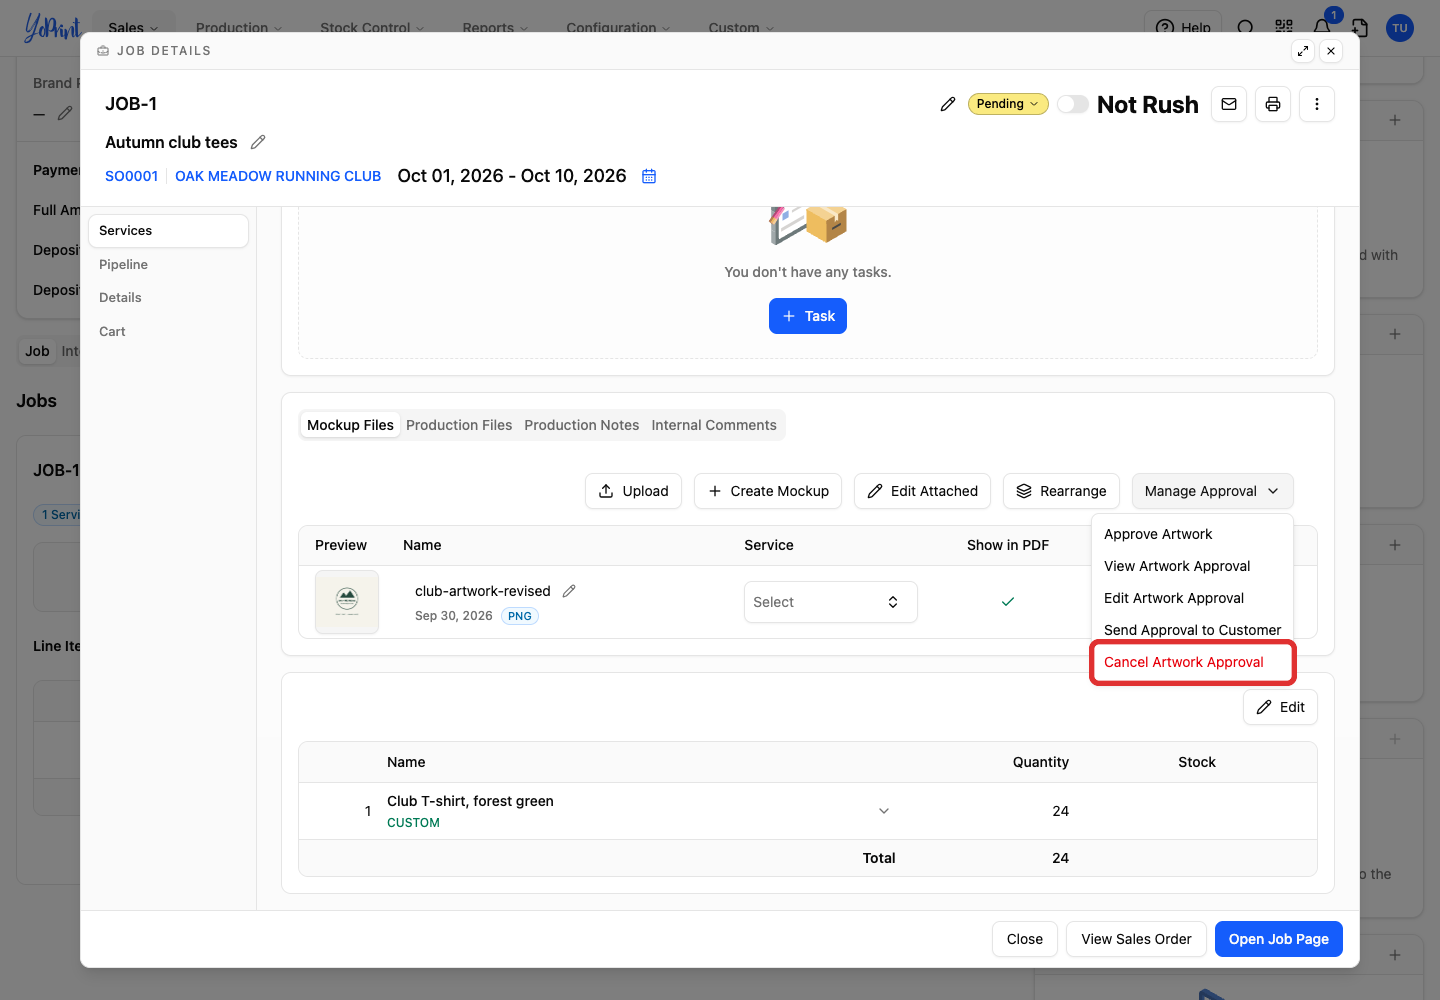The height and width of the screenshot is (1000, 1440).
Task: Go to the Cart sidebar section
Action: point(168,331)
